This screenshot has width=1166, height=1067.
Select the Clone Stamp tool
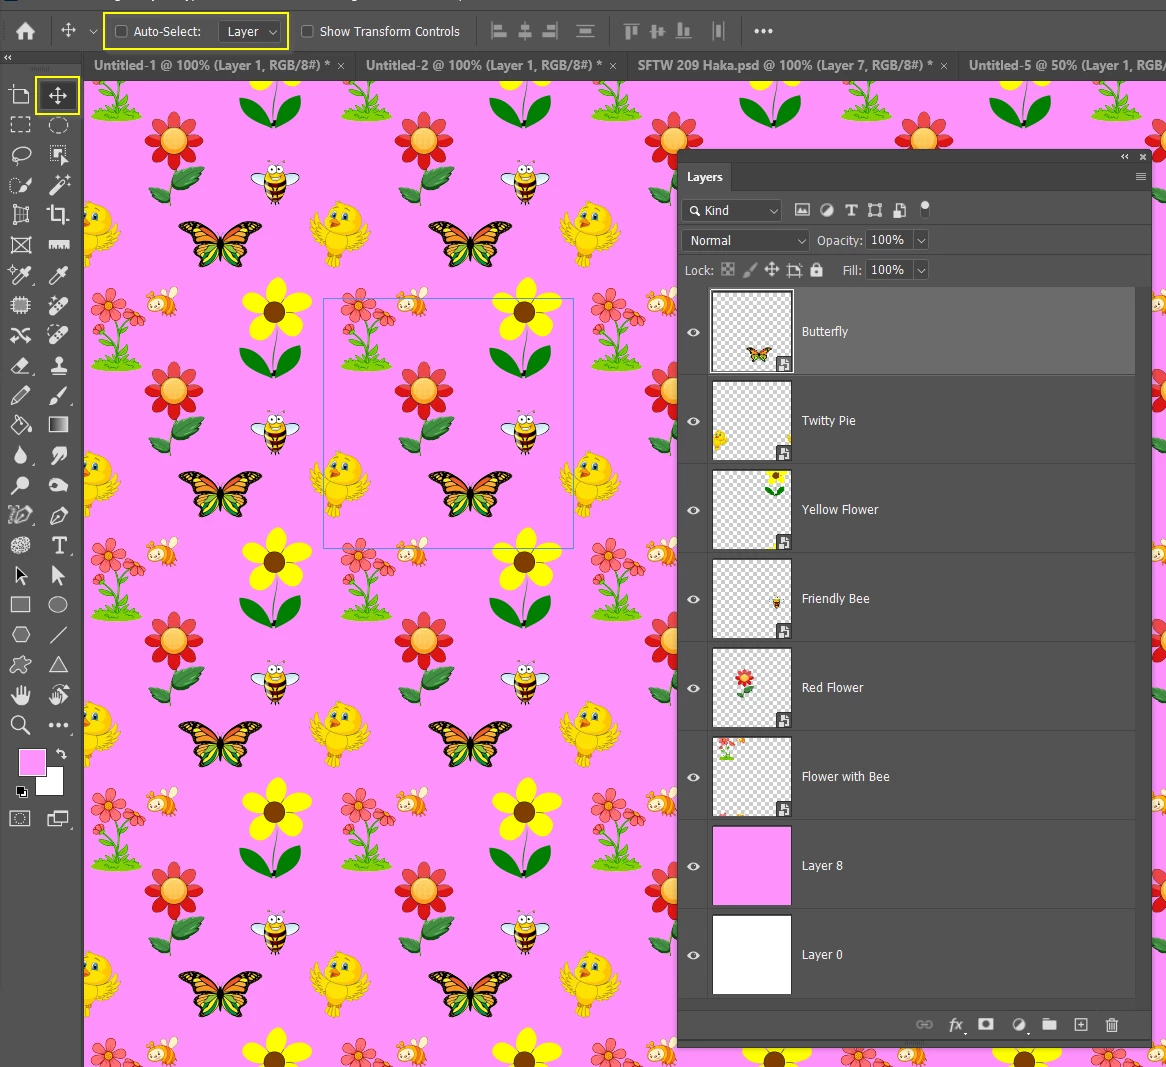click(58, 365)
